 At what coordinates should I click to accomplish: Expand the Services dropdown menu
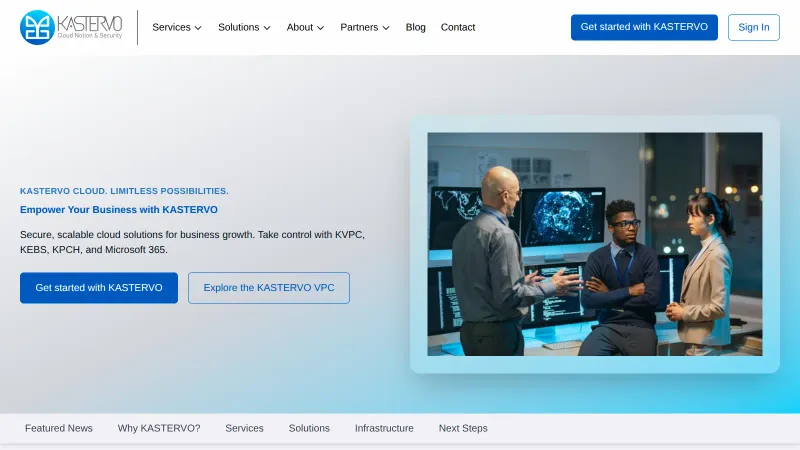click(176, 27)
